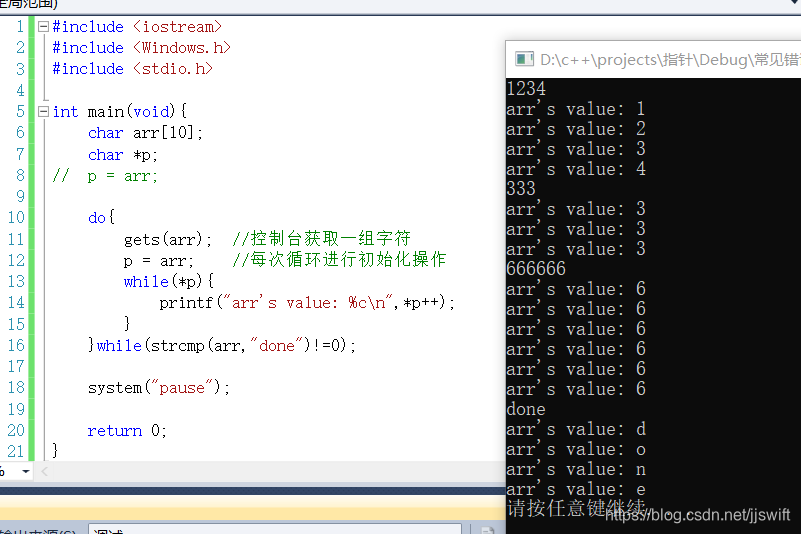Click console output arr's value: e
Image resolution: width=801 pixels, height=534 pixels.
(x=576, y=489)
